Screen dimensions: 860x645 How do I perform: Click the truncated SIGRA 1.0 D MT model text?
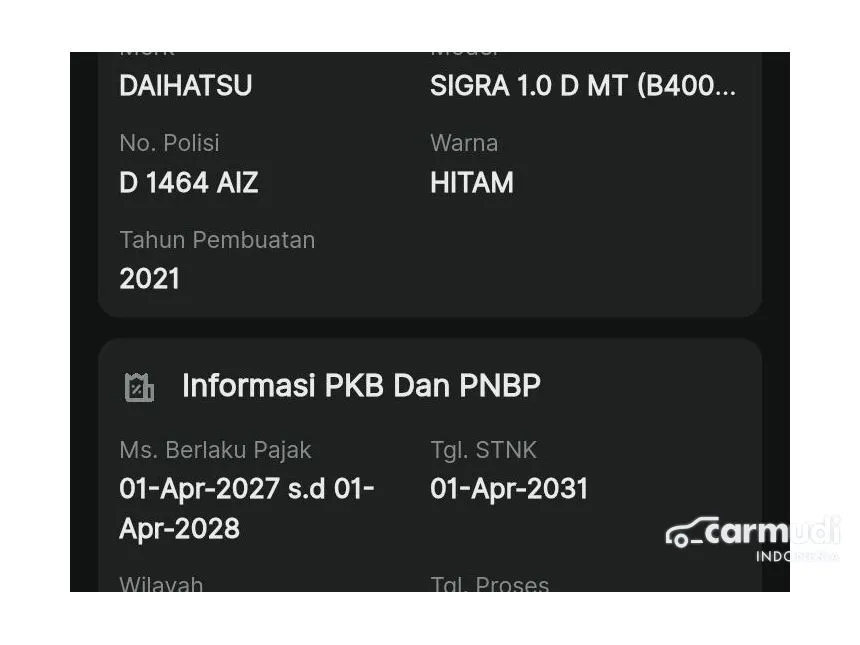click(582, 86)
